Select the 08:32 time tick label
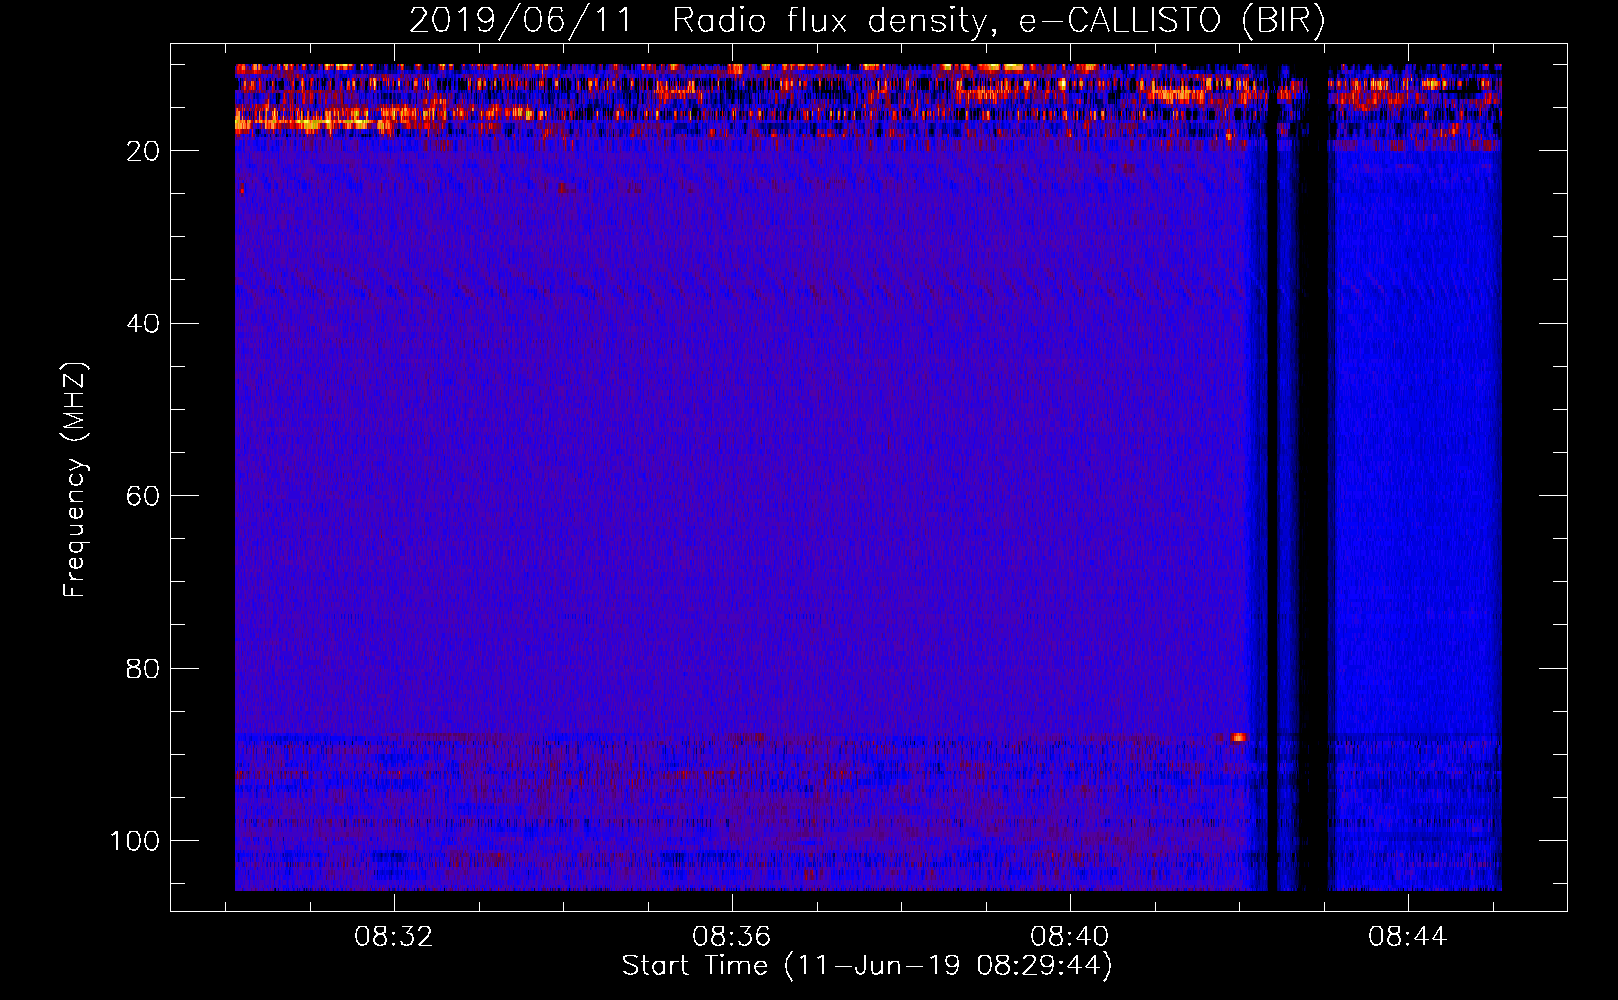The width and height of the screenshot is (1618, 1000). click(x=394, y=937)
